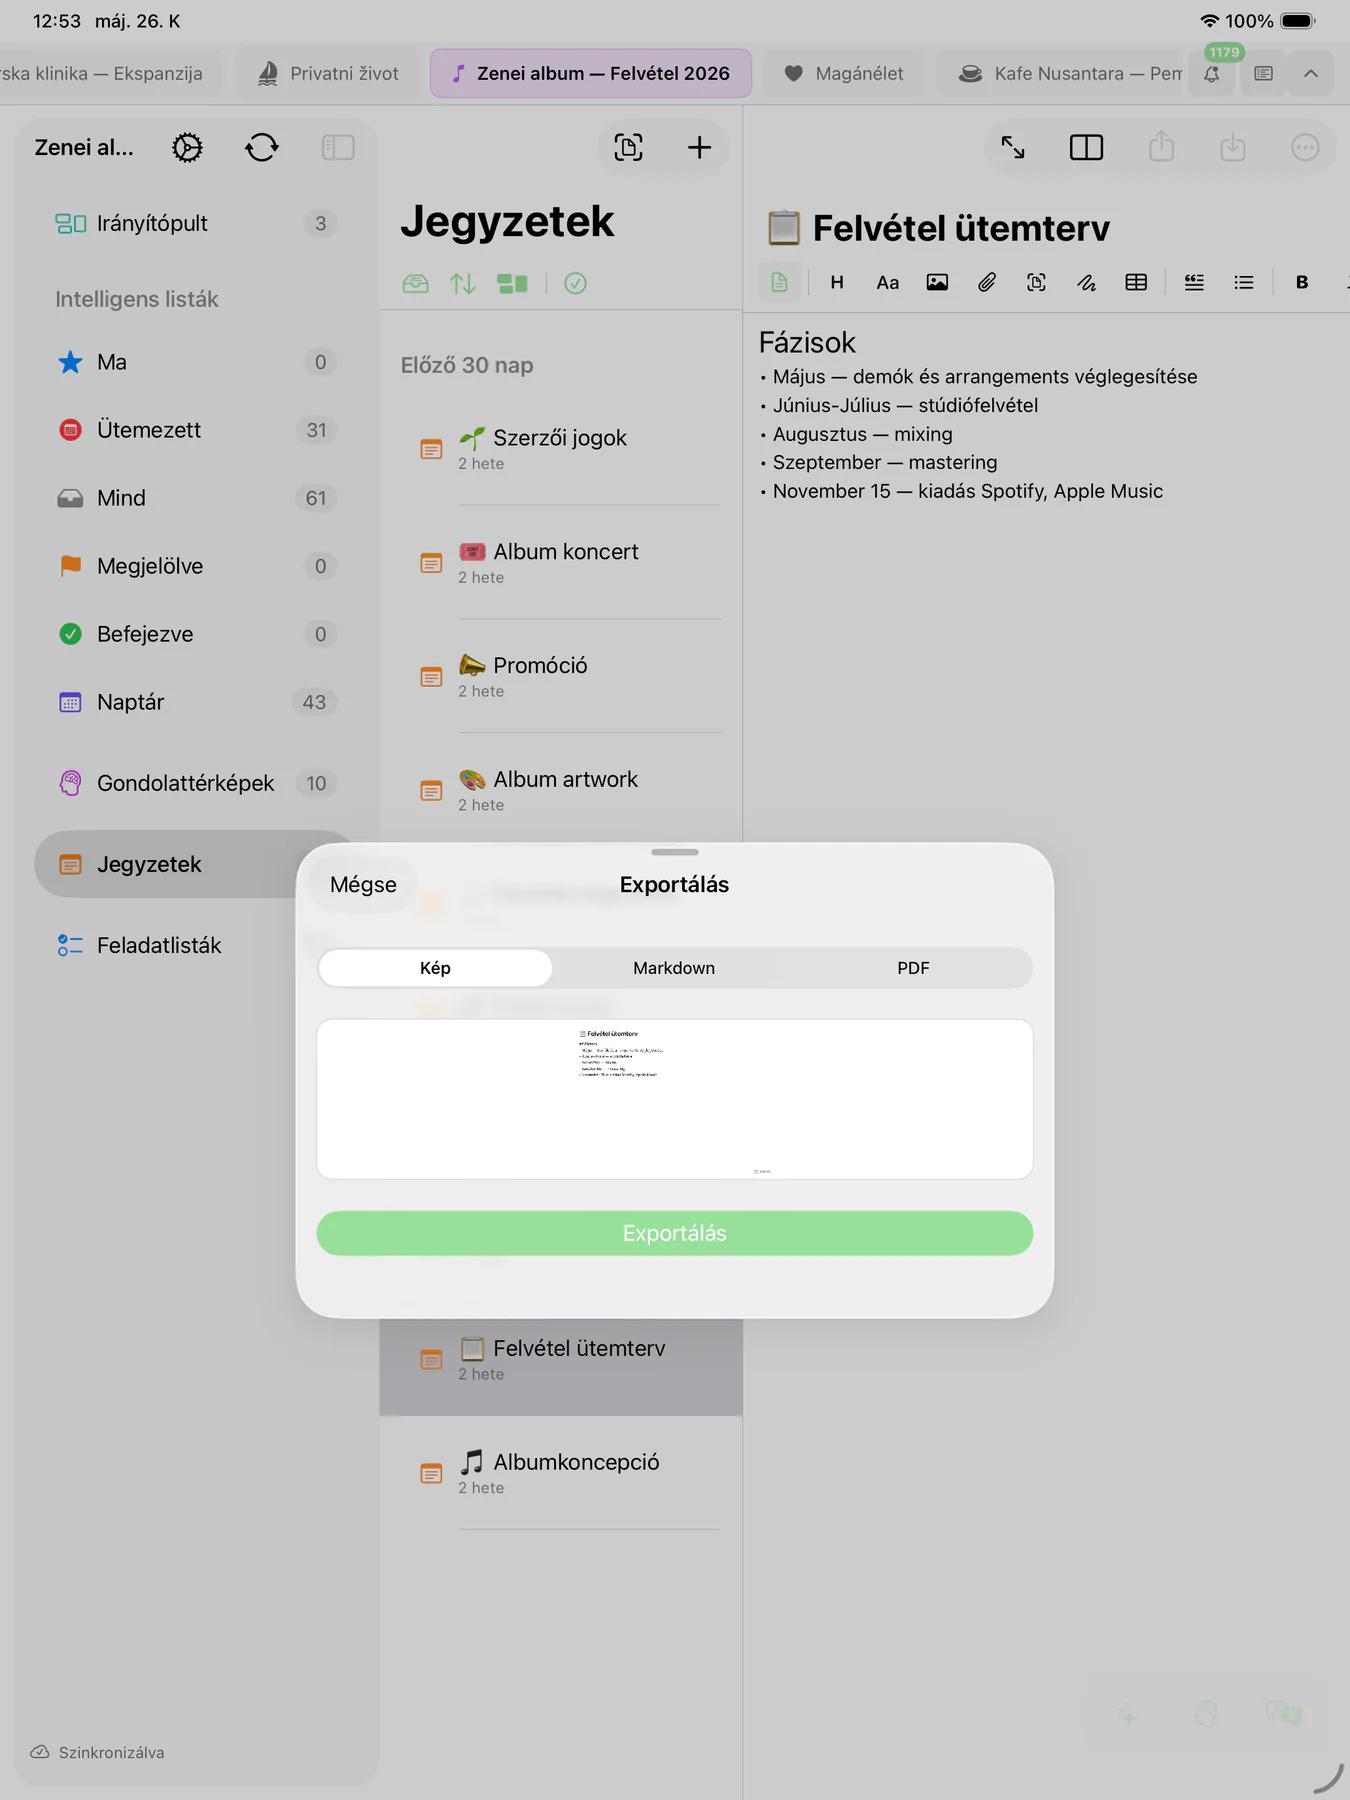Select Jegyzetek in sidebar
The width and height of the screenshot is (1350, 1800).
tap(165, 864)
